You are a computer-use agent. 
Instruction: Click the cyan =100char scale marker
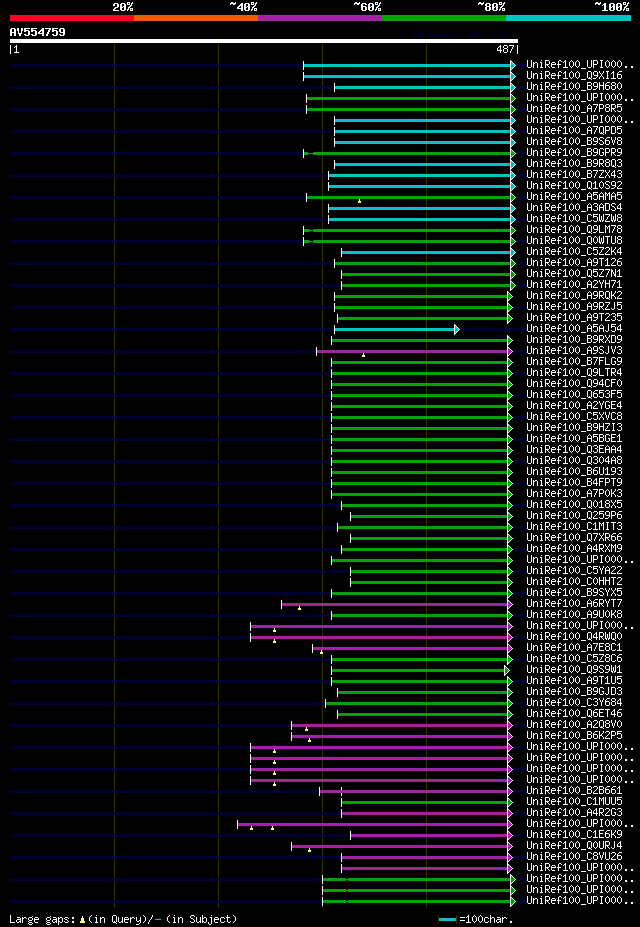(447, 919)
